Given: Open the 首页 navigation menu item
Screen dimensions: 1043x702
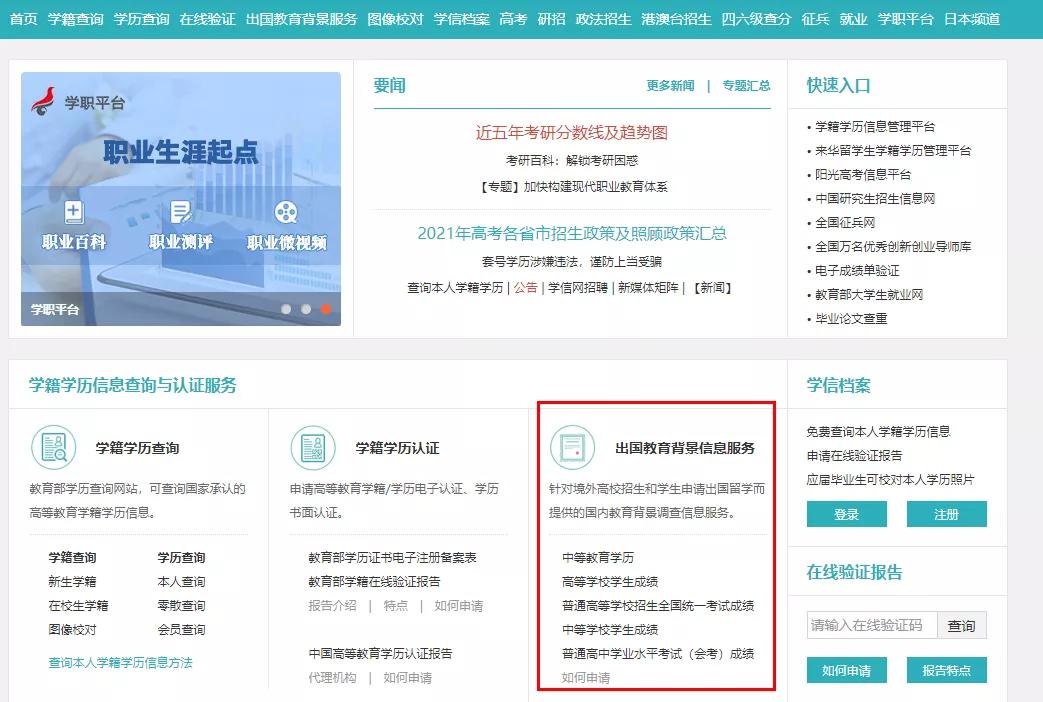Looking at the screenshot, I should pyautogui.click(x=21, y=18).
